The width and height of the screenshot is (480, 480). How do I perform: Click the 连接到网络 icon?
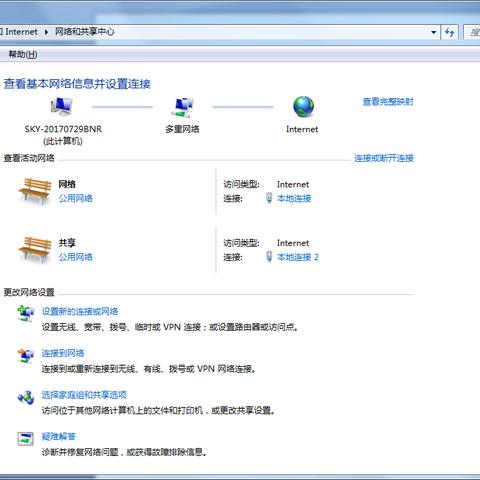26,355
